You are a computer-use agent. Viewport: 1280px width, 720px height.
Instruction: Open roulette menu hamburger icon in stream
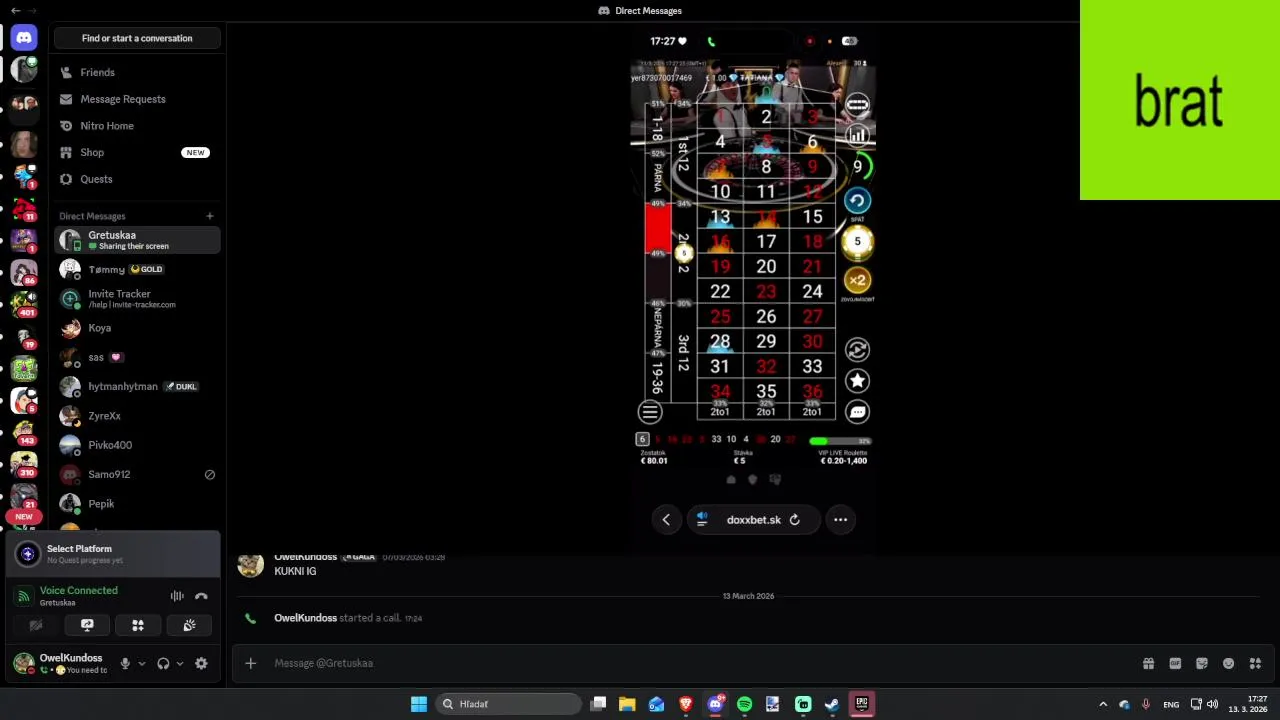(650, 411)
